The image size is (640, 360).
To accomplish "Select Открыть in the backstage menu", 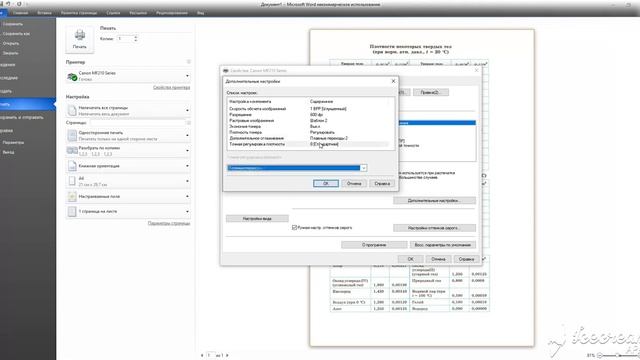I will [x=11, y=43].
